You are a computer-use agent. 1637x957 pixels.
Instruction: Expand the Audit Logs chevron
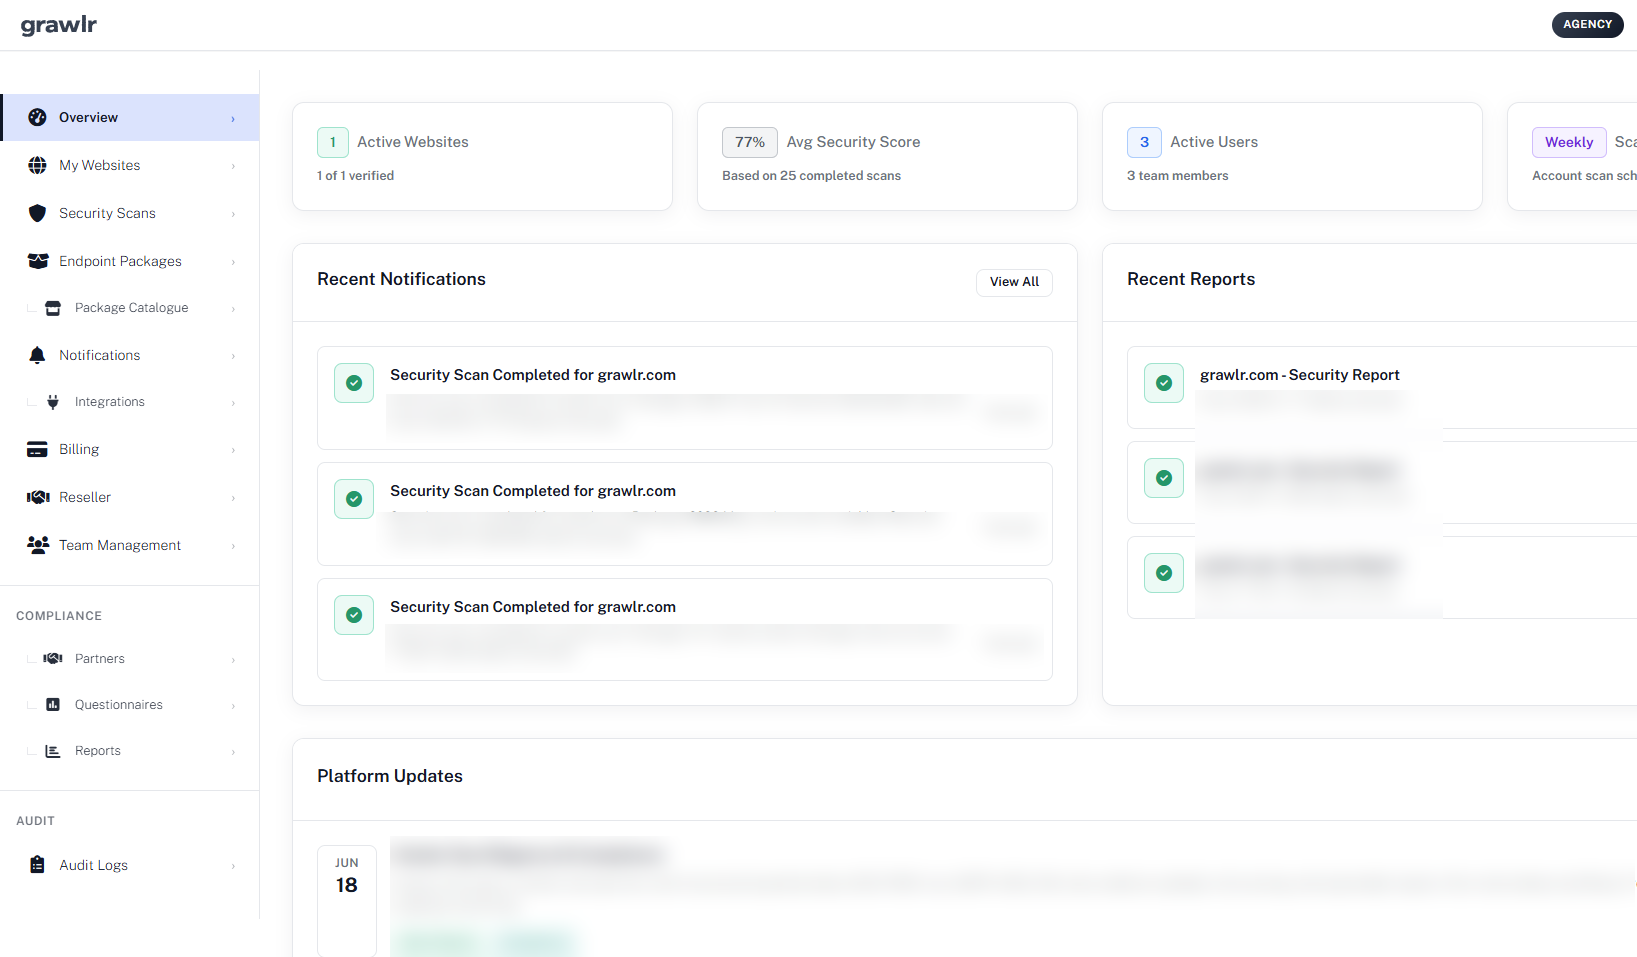click(x=233, y=866)
